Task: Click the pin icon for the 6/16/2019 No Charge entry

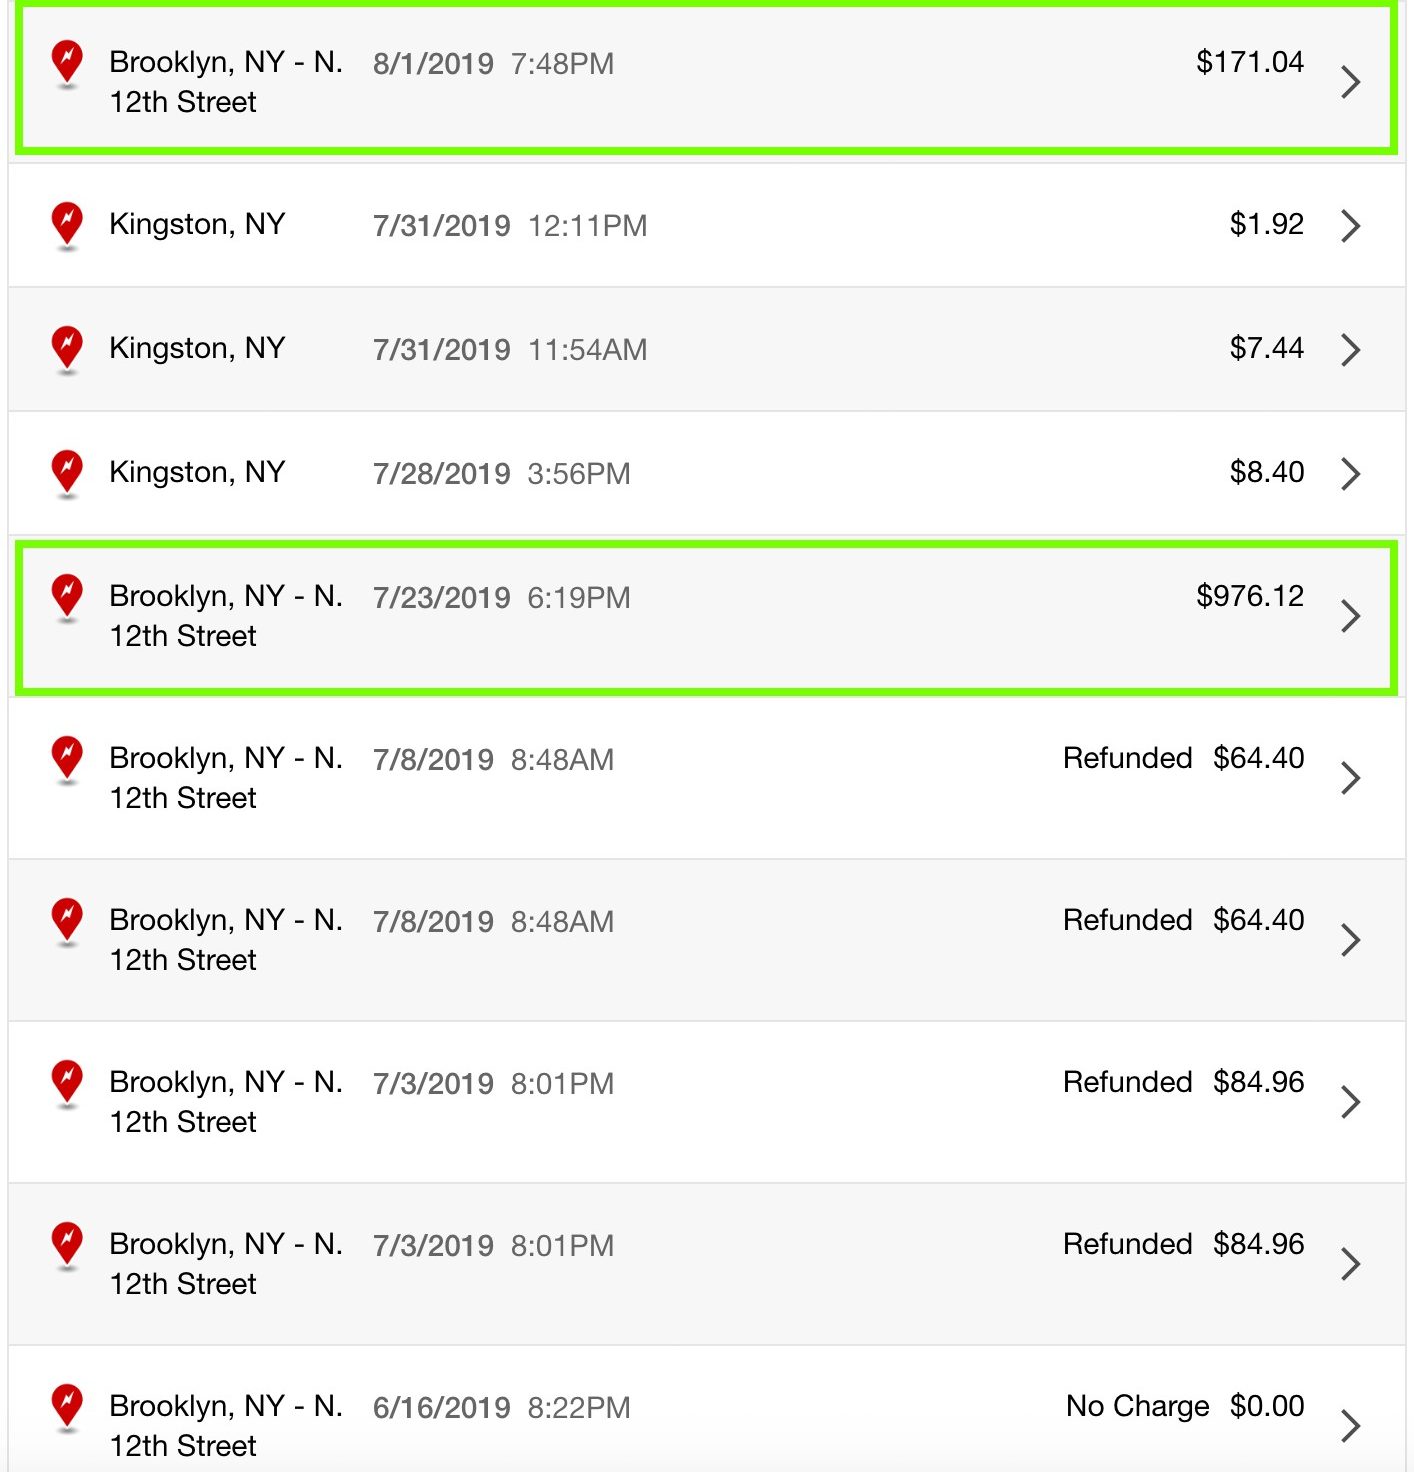Action: 67,1408
